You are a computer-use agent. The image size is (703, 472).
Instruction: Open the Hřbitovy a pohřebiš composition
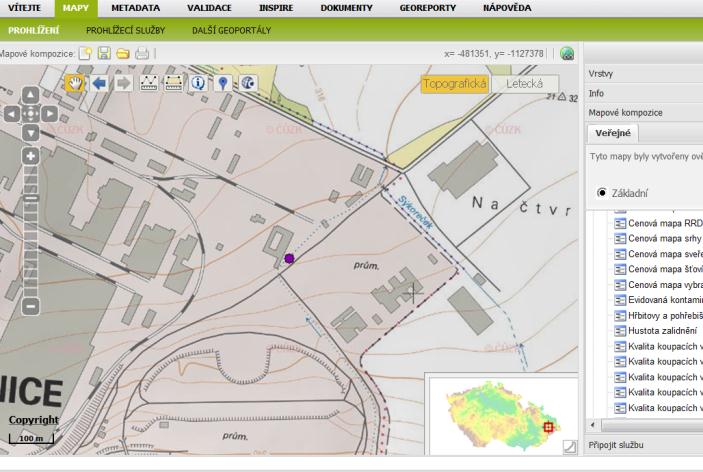coord(665,316)
